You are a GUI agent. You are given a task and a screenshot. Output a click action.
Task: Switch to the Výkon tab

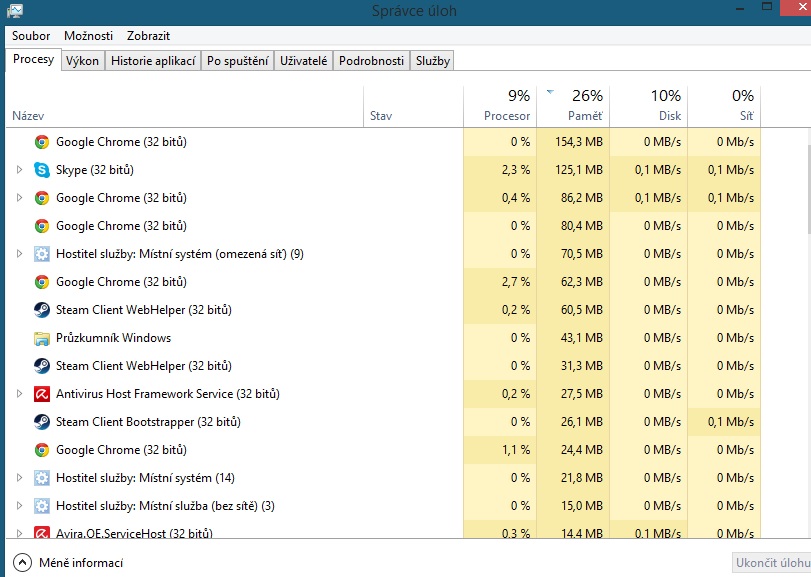[82, 60]
